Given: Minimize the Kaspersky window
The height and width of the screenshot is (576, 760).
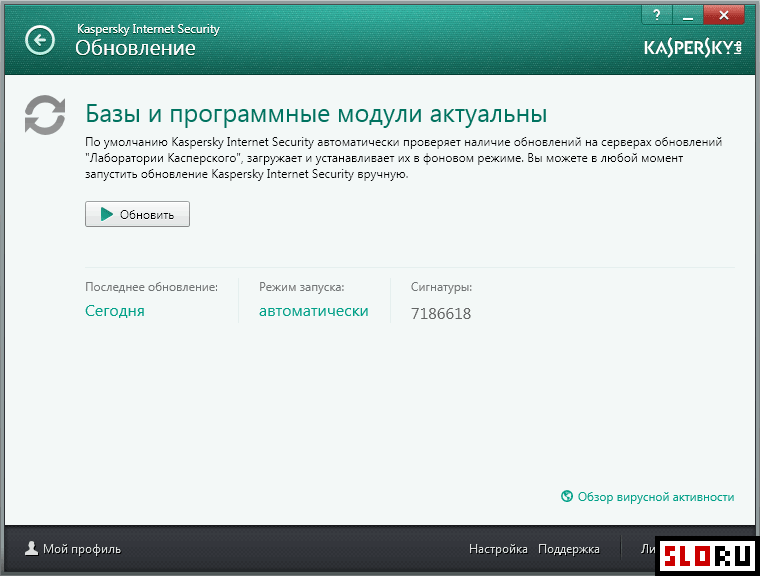Looking at the screenshot, I should tap(687, 15).
